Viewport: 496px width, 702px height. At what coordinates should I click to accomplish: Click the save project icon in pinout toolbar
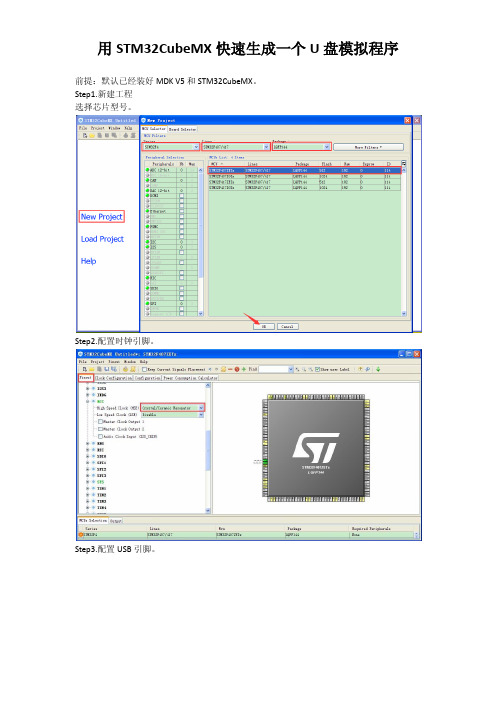107,369
